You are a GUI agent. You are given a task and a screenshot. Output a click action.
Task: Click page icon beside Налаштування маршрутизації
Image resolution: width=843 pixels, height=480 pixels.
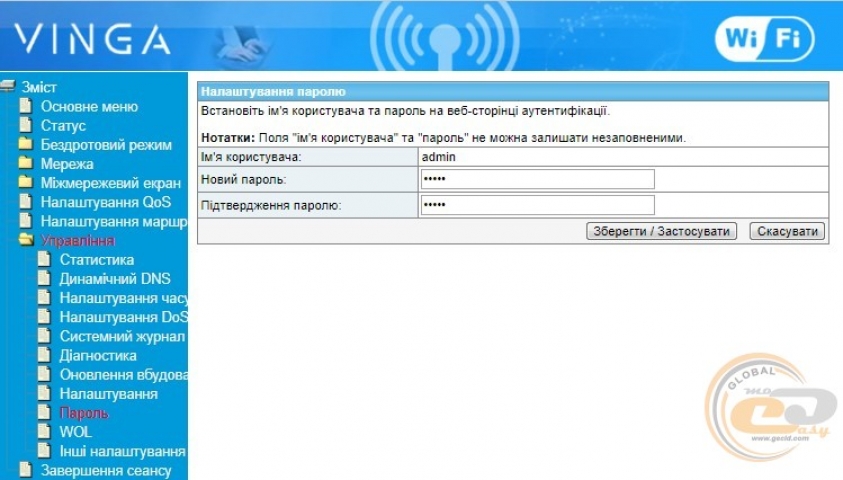[26, 220]
